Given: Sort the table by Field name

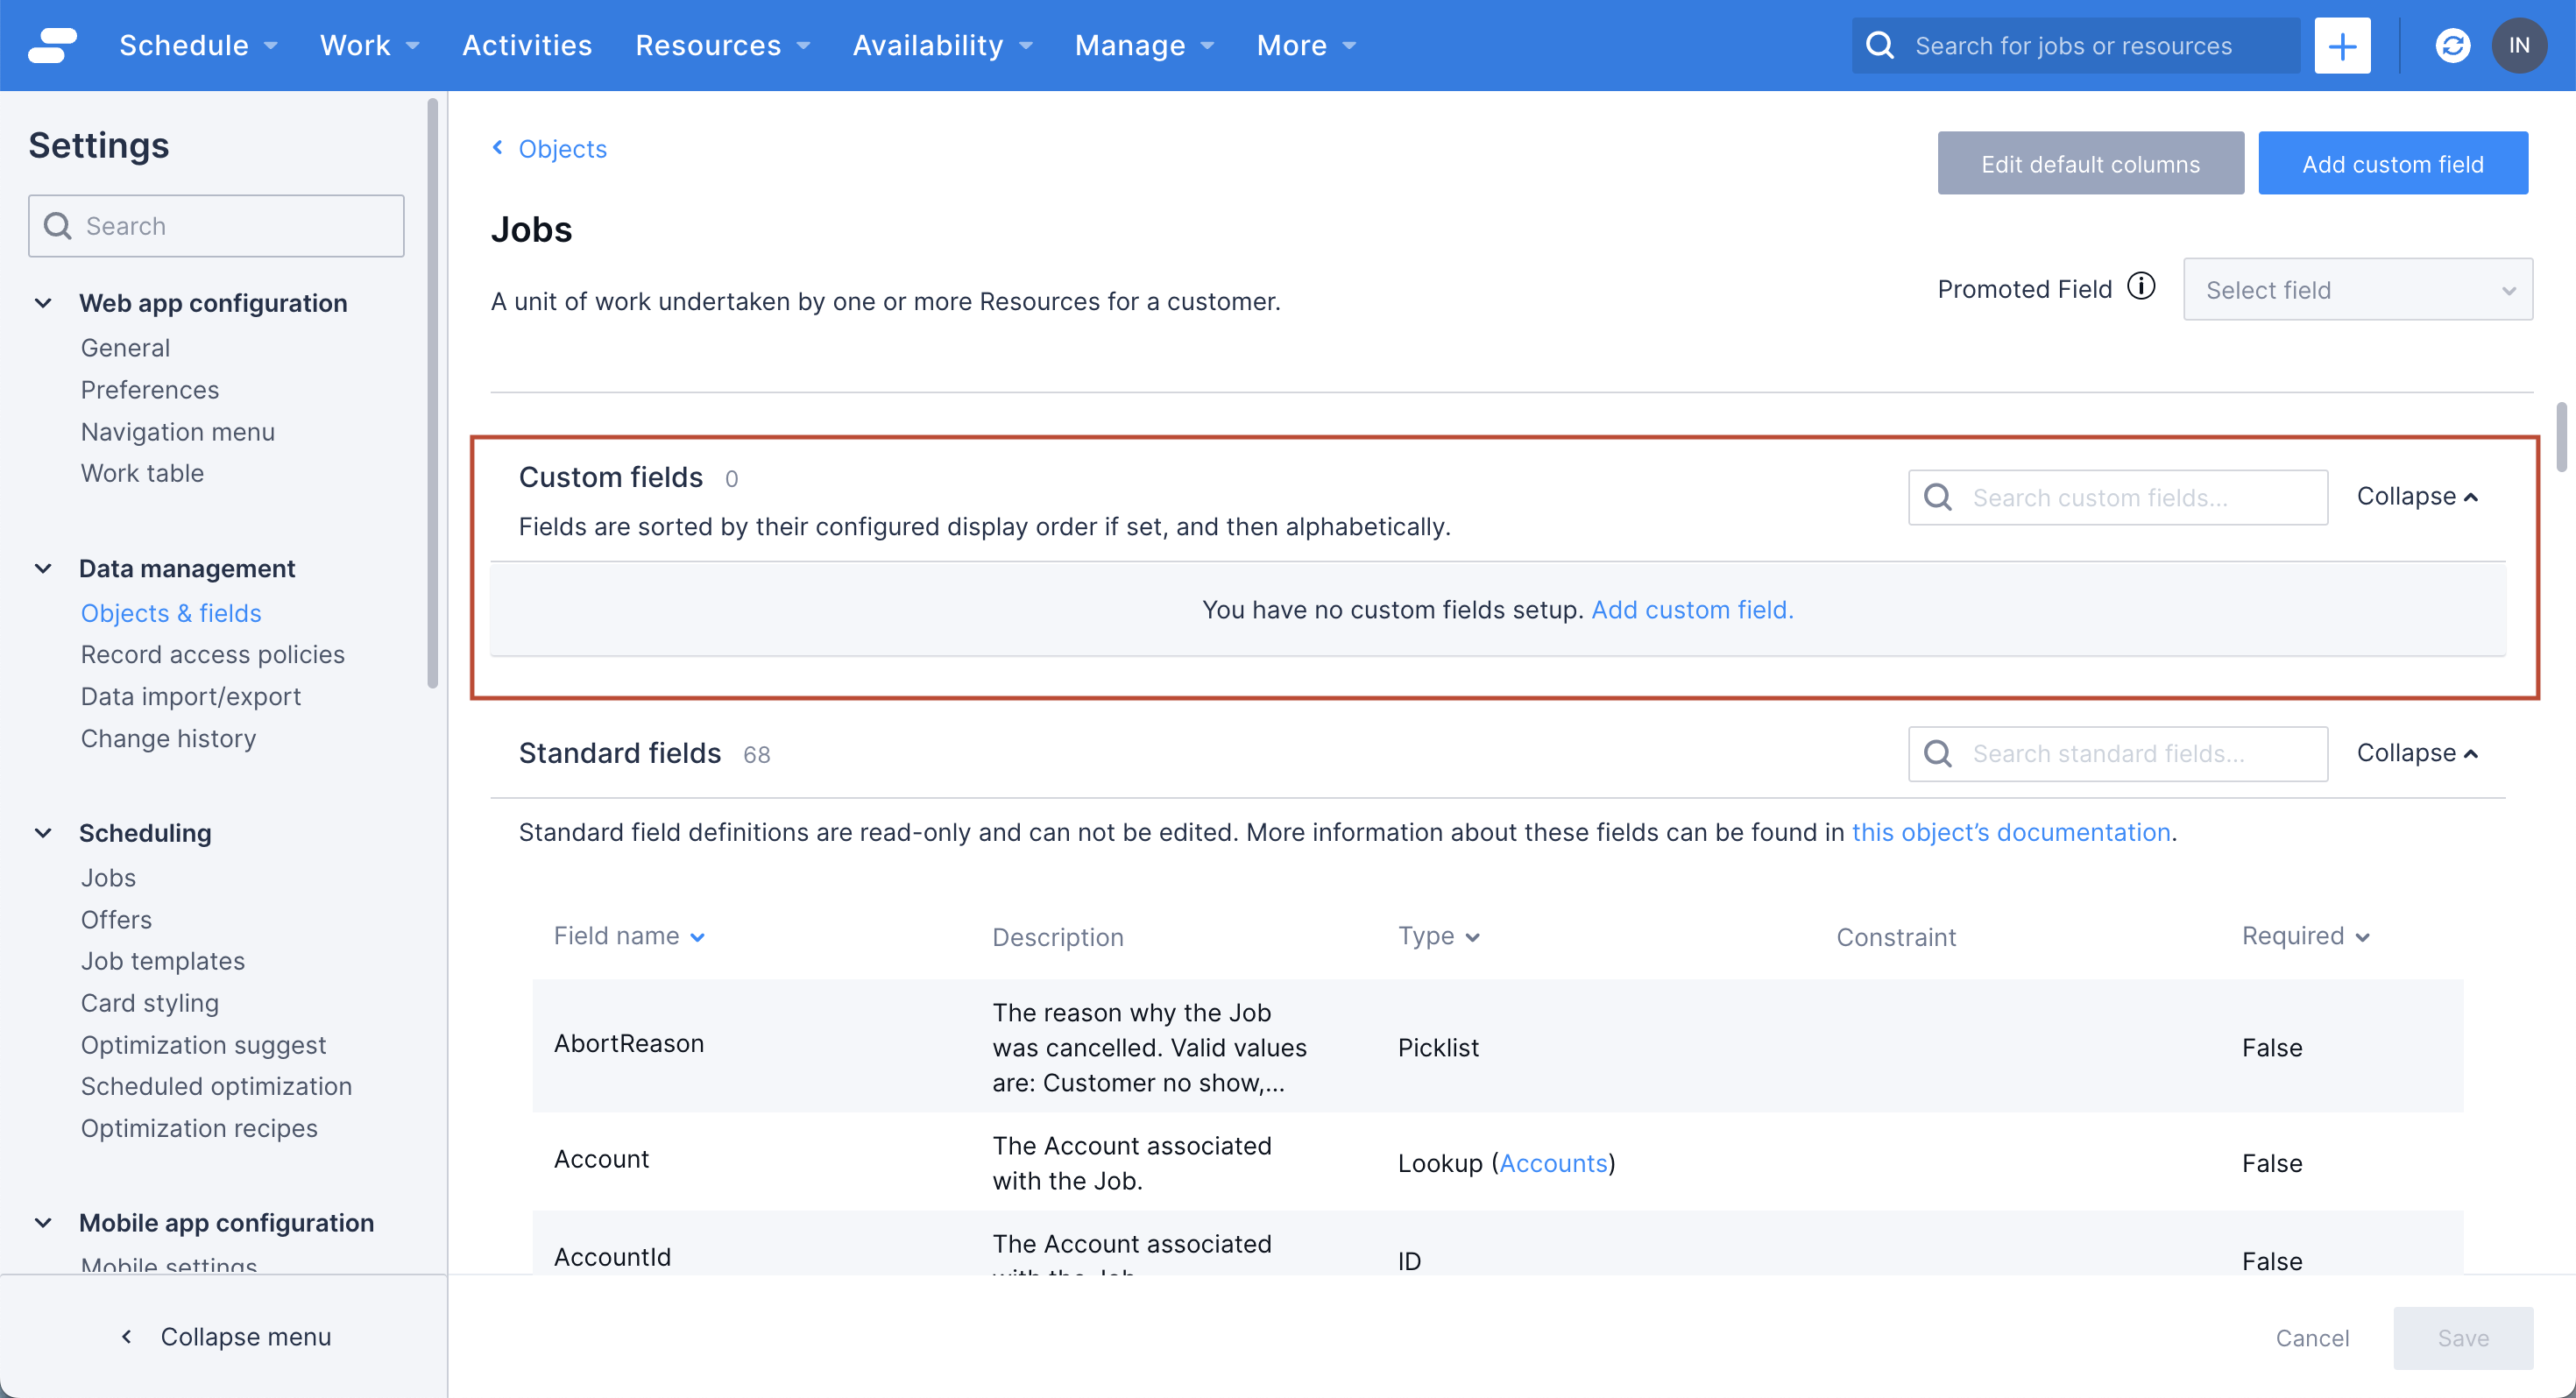Looking at the screenshot, I should point(628,936).
